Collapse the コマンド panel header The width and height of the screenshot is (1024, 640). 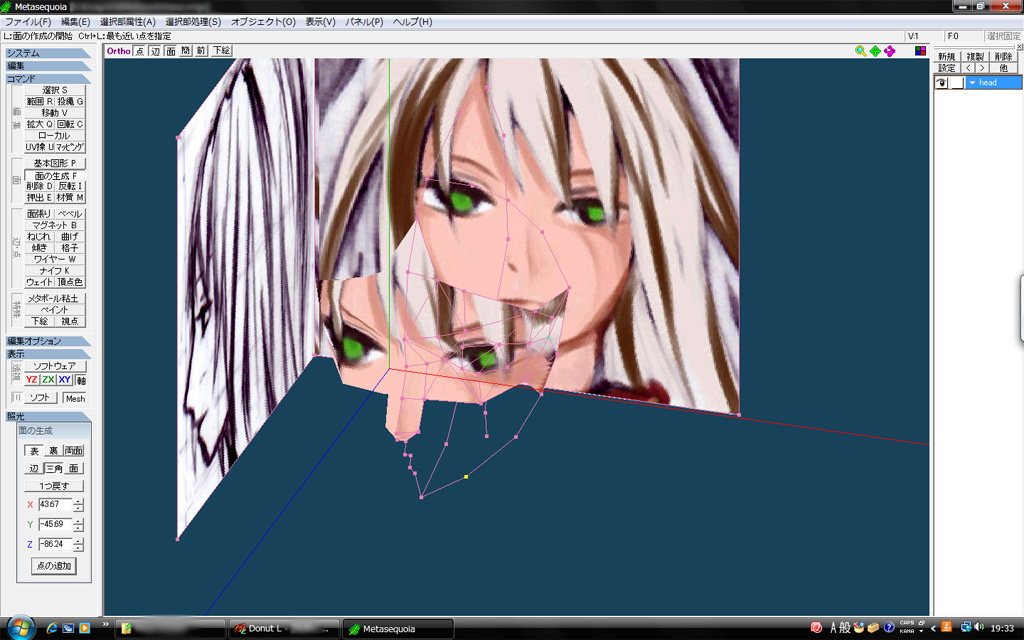pos(48,78)
